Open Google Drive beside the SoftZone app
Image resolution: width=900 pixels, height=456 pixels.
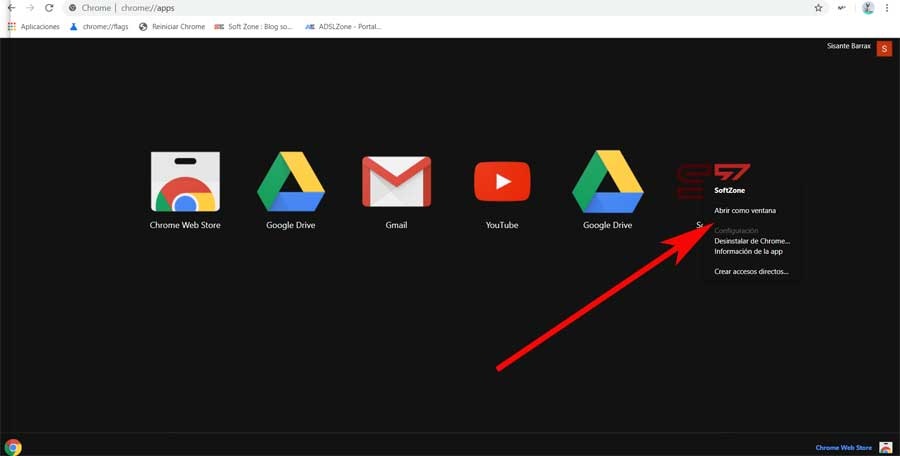(607, 181)
